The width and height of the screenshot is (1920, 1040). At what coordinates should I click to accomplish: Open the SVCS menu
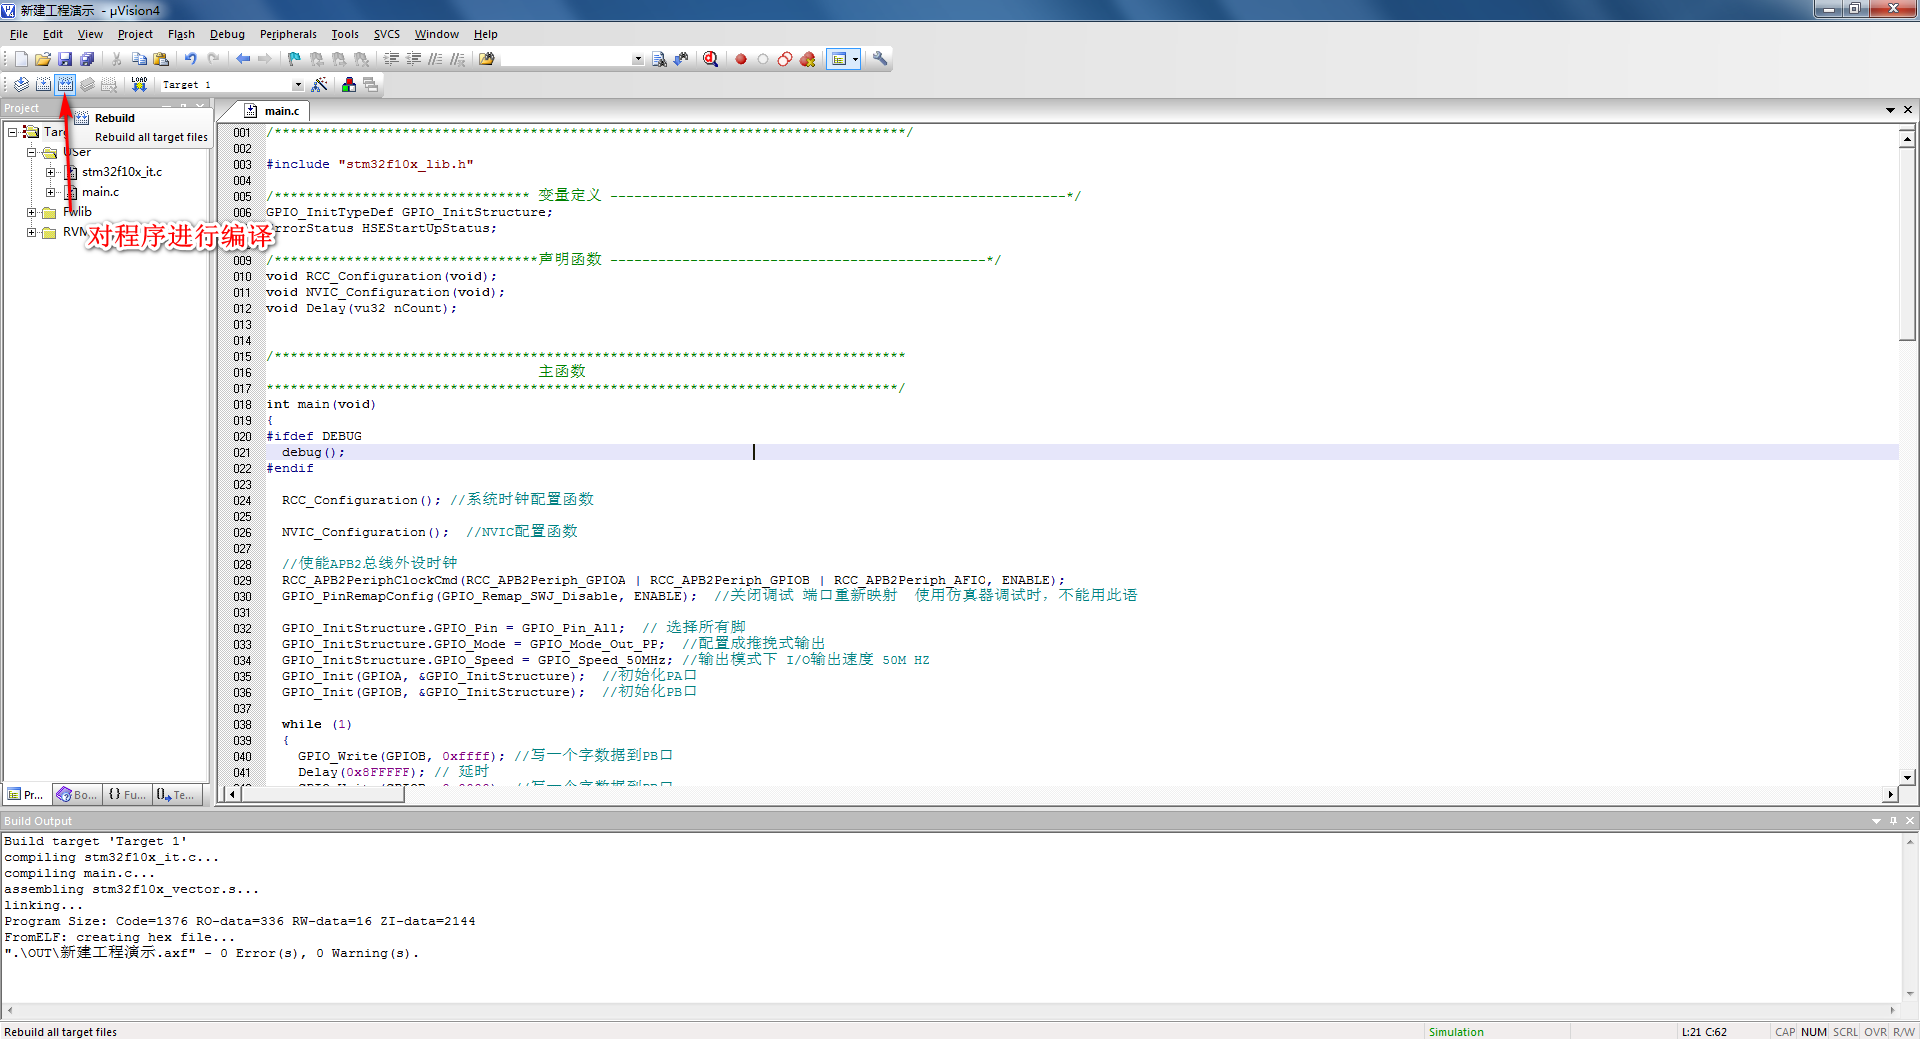point(387,34)
